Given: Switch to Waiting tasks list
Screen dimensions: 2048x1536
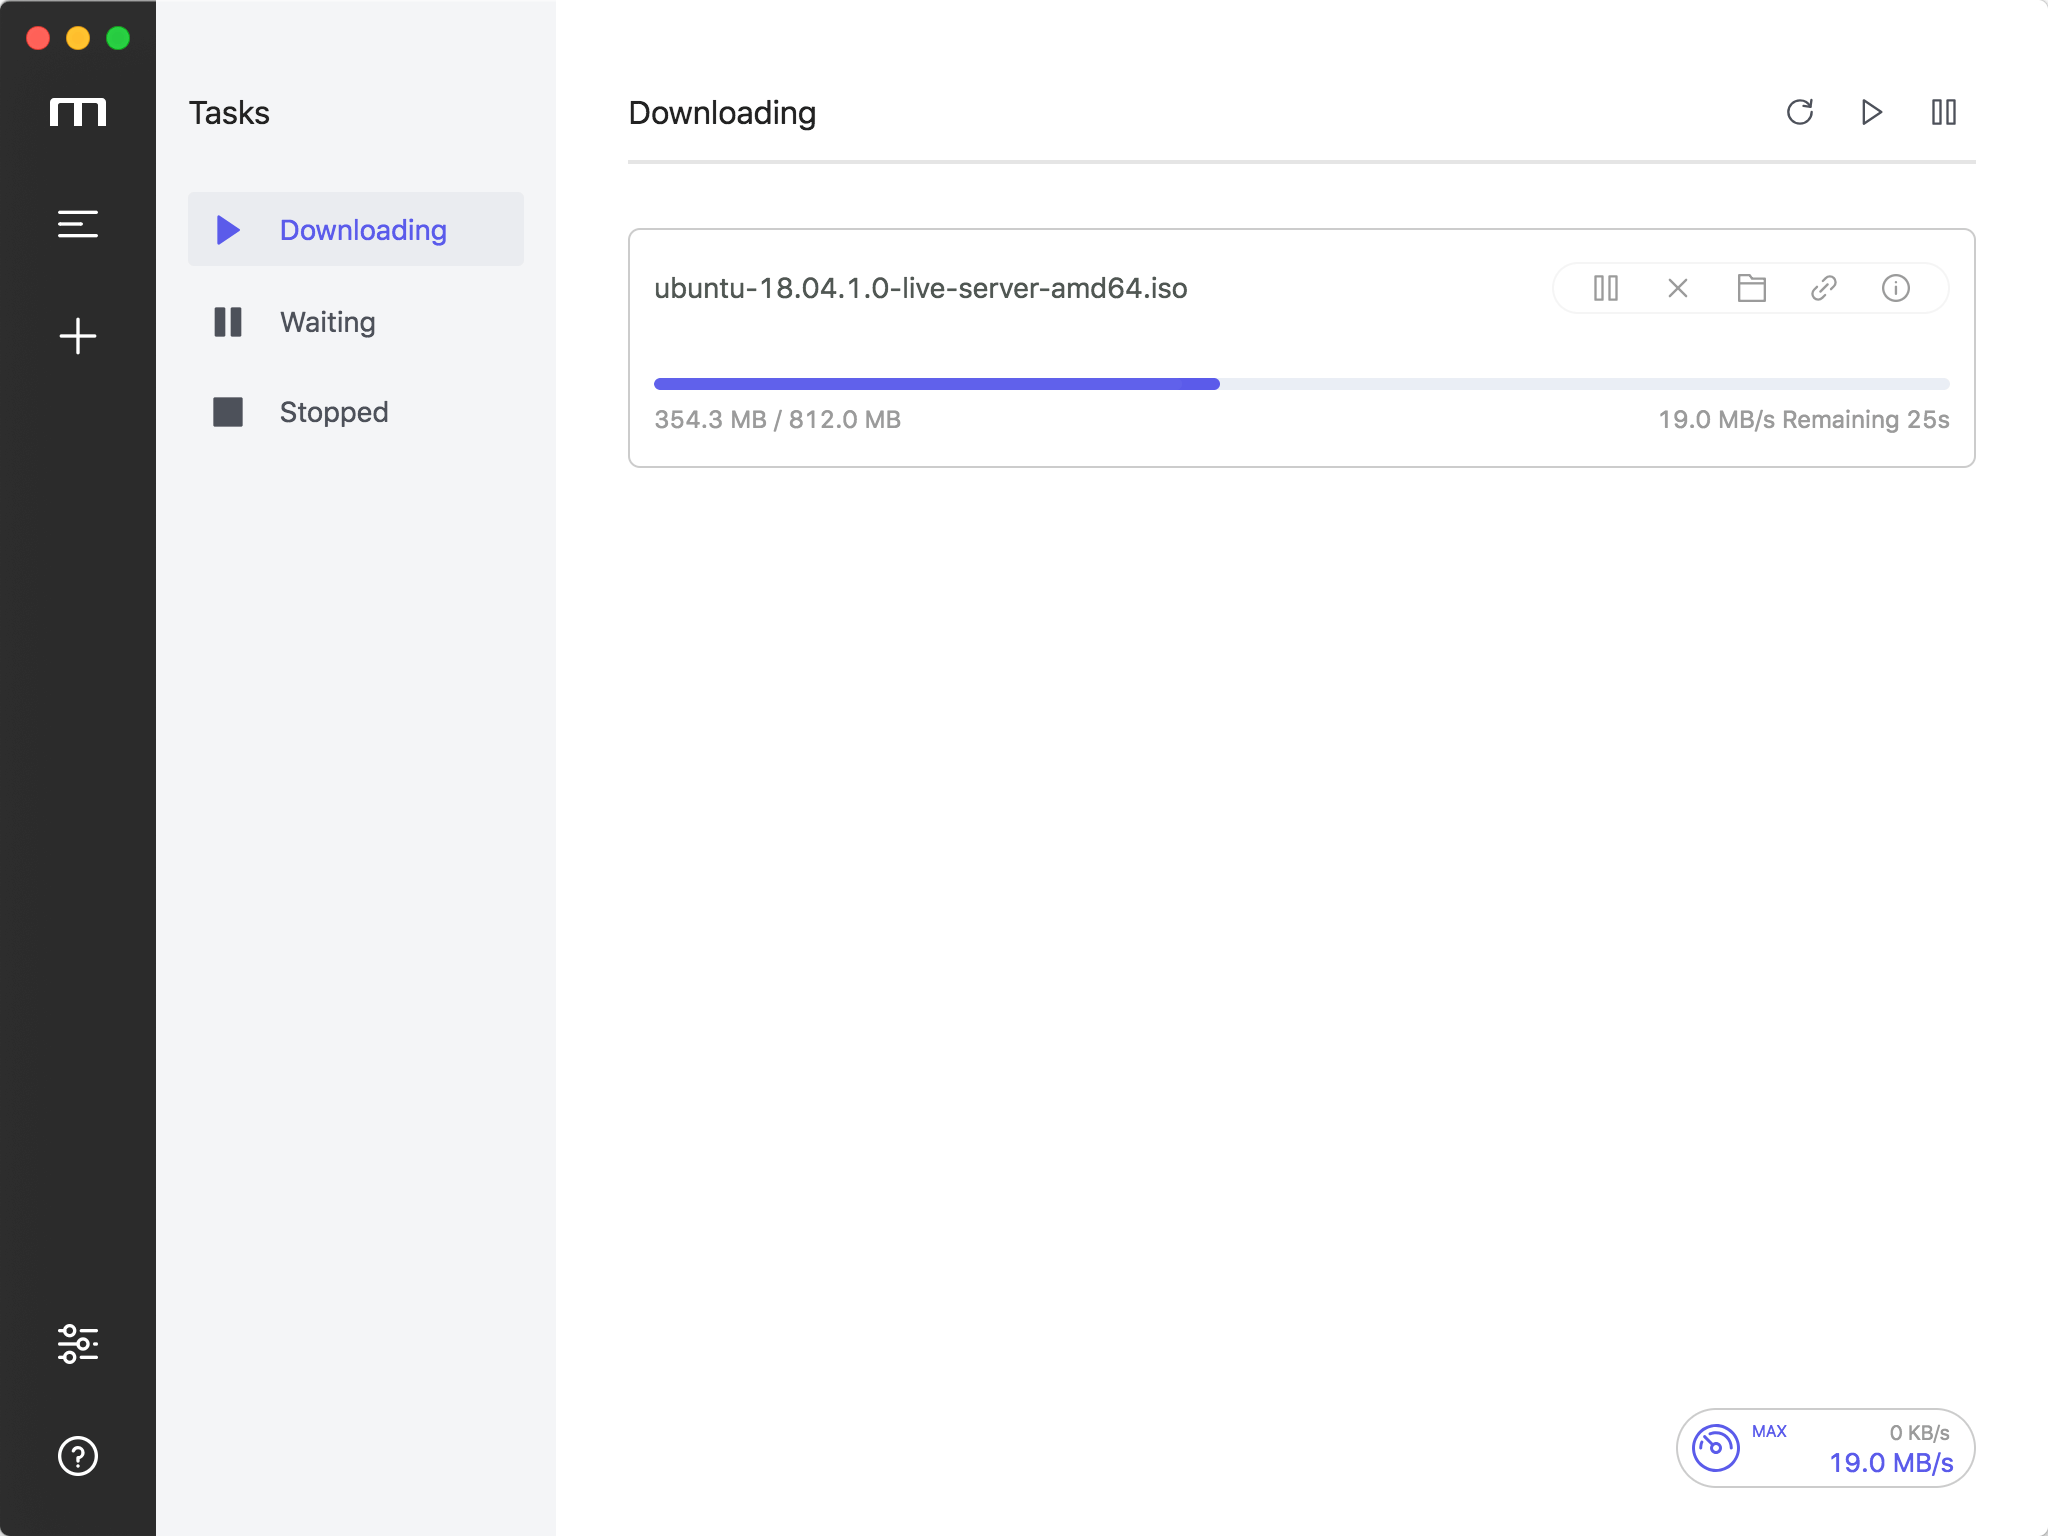Looking at the screenshot, I should pyautogui.click(x=328, y=322).
